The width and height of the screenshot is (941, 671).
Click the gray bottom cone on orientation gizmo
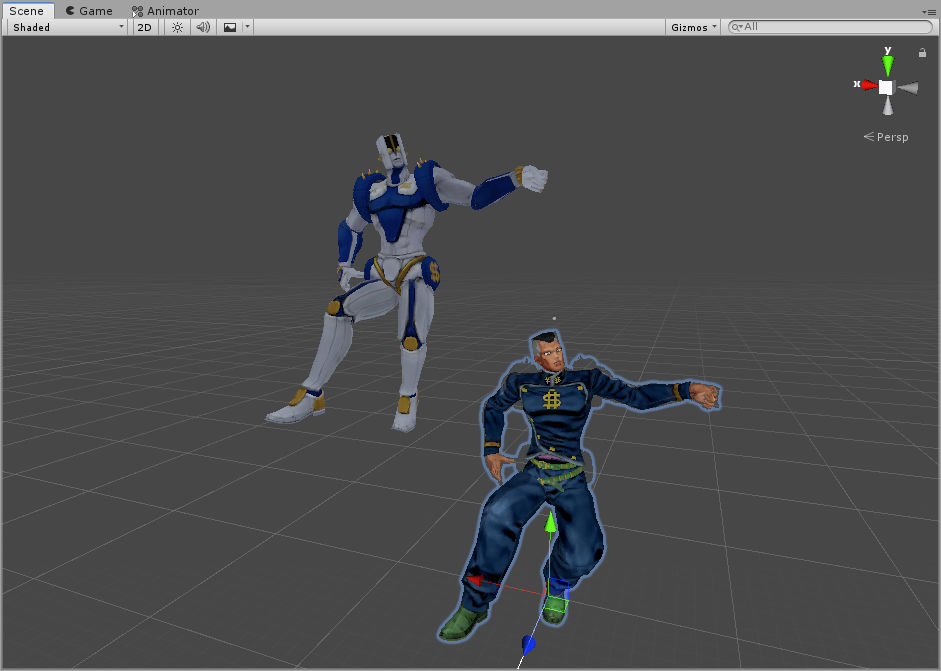888,106
